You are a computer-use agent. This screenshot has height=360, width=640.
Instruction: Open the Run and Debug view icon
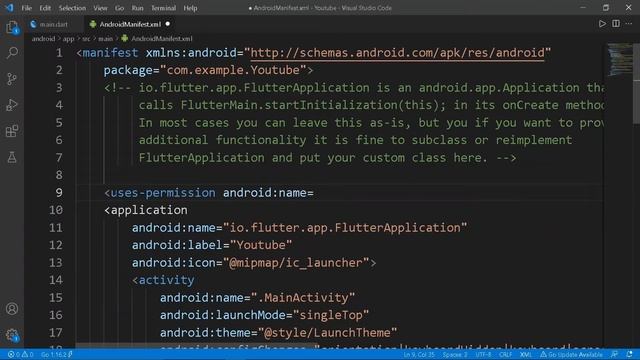click(x=12, y=105)
